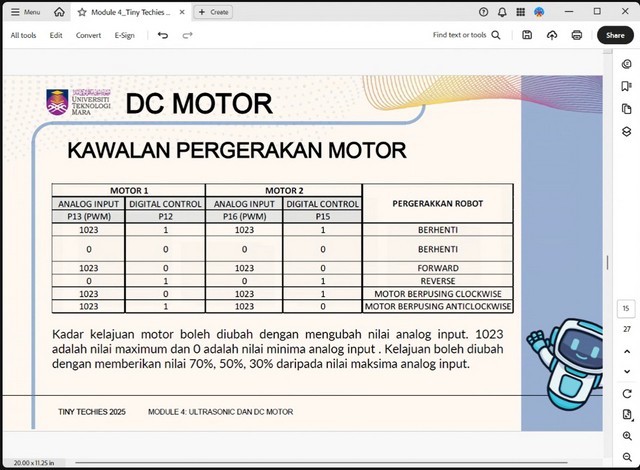Open the Home view icon
This screenshot has height=470, width=640.
click(59, 12)
